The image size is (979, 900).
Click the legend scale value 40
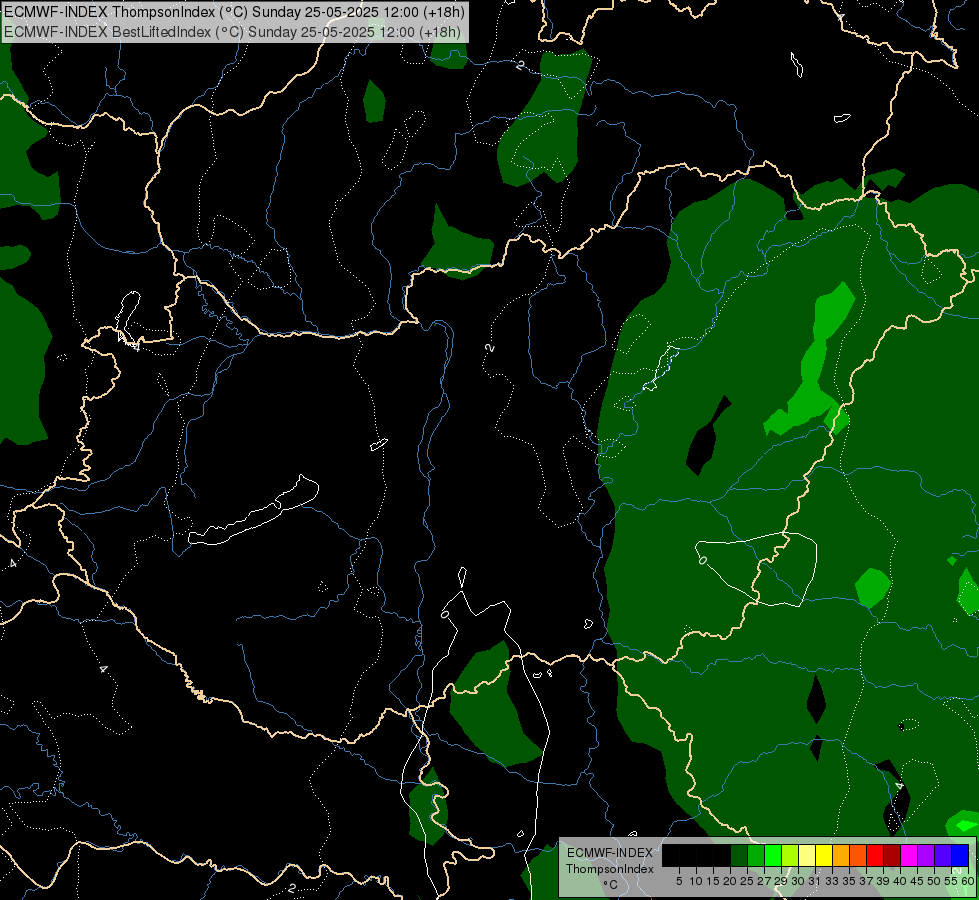point(900,881)
